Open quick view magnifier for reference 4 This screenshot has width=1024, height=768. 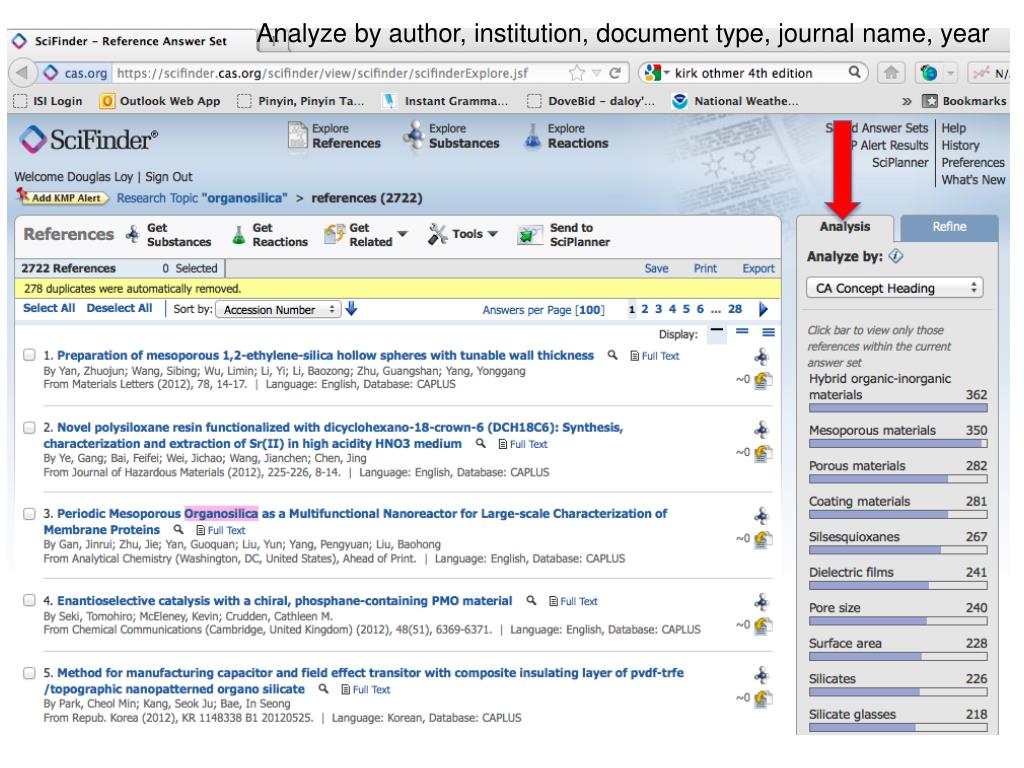pyautogui.click(x=531, y=600)
